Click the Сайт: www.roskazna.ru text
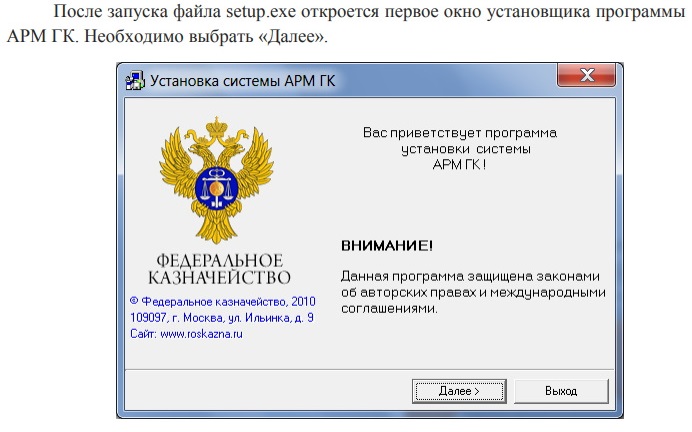Viewport: 692px width, 432px height. (186, 334)
